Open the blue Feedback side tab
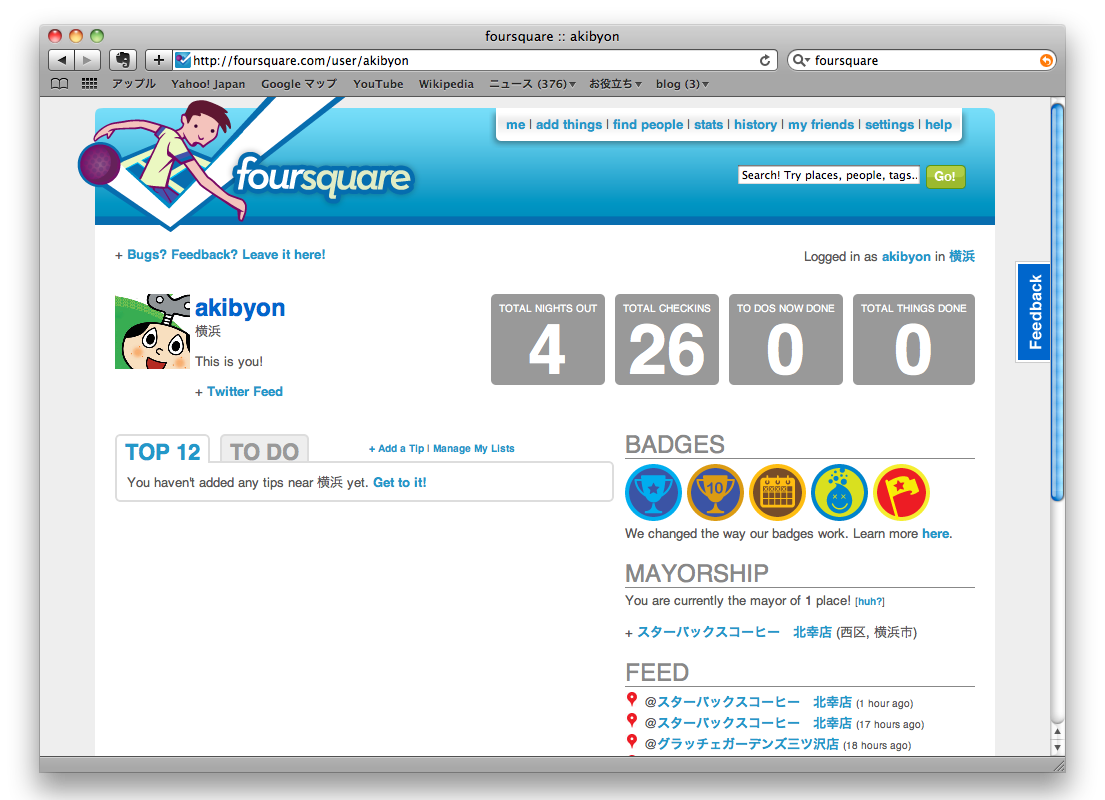This screenshot has width=1105, height=800. click(x=1034, y=312)
